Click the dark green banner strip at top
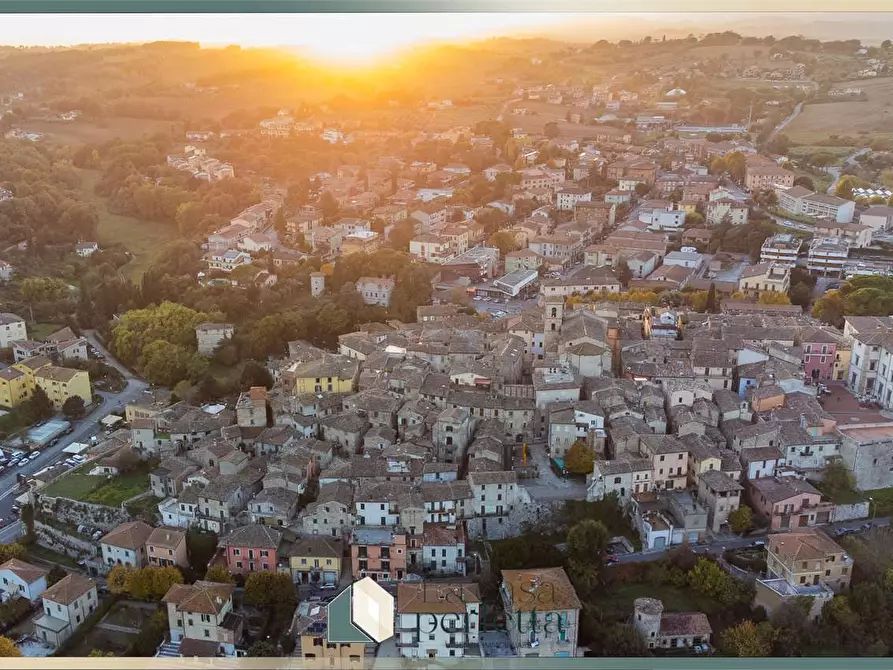Image resolution: width=893 pixels, height=670 pixels. (446, 5)
